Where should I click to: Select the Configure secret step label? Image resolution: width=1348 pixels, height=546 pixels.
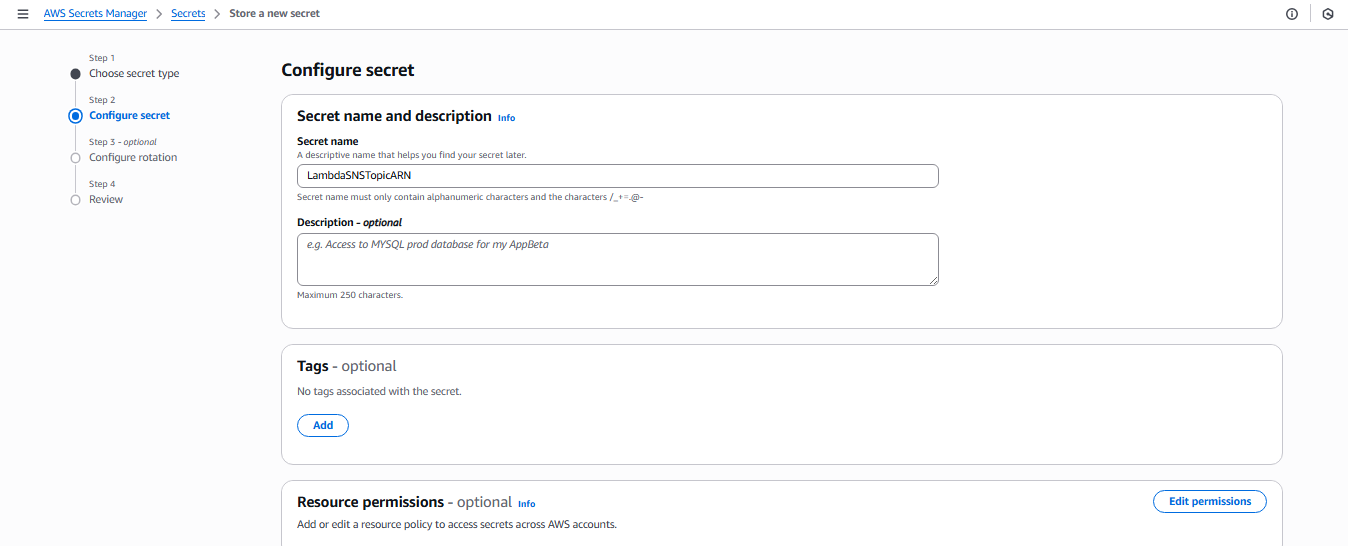(x=129, y=116)
